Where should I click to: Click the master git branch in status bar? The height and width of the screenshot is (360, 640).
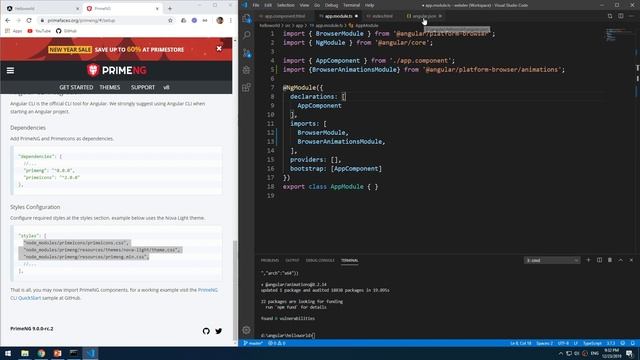[253, 343]
